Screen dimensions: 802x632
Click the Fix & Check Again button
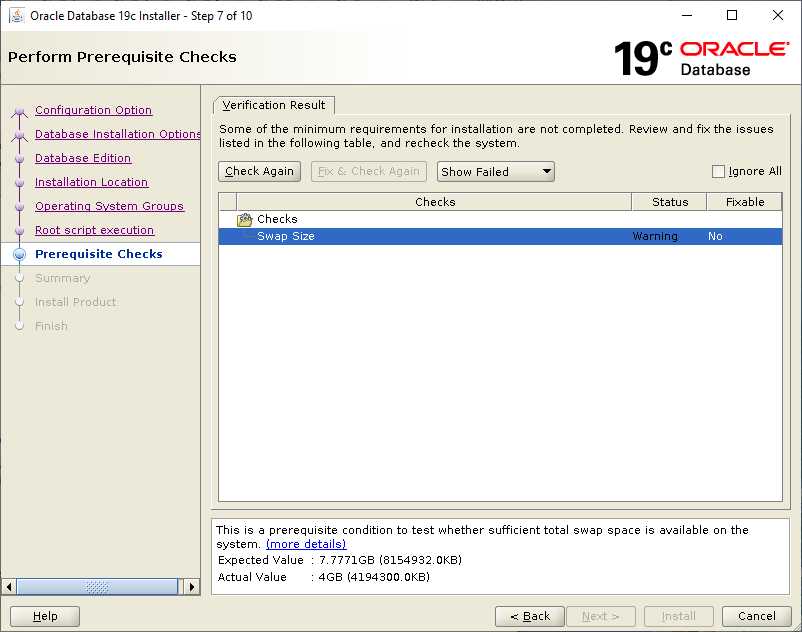click(369, 171)
